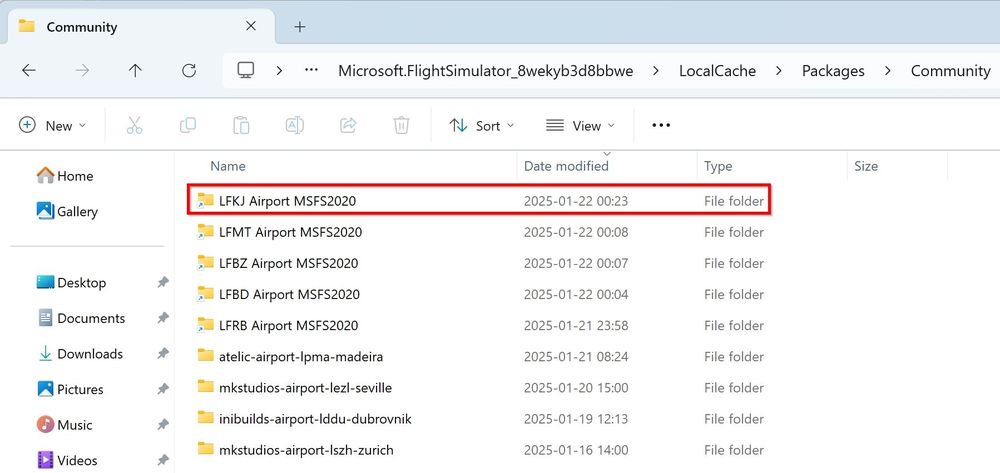This screenshot has height=473, width=1000.
Task: Click the Packages breadcrumb segment
Action: [833, 71]
